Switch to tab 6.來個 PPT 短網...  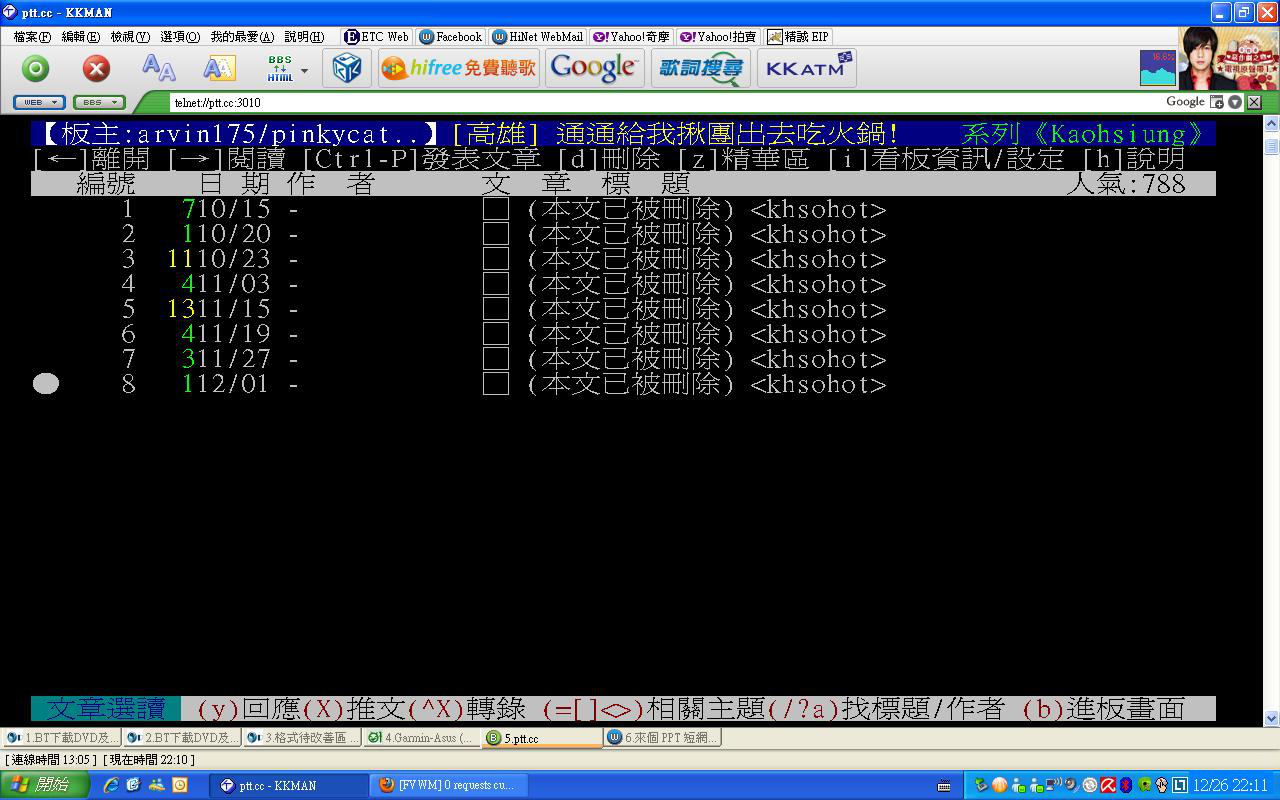[661, 738]
